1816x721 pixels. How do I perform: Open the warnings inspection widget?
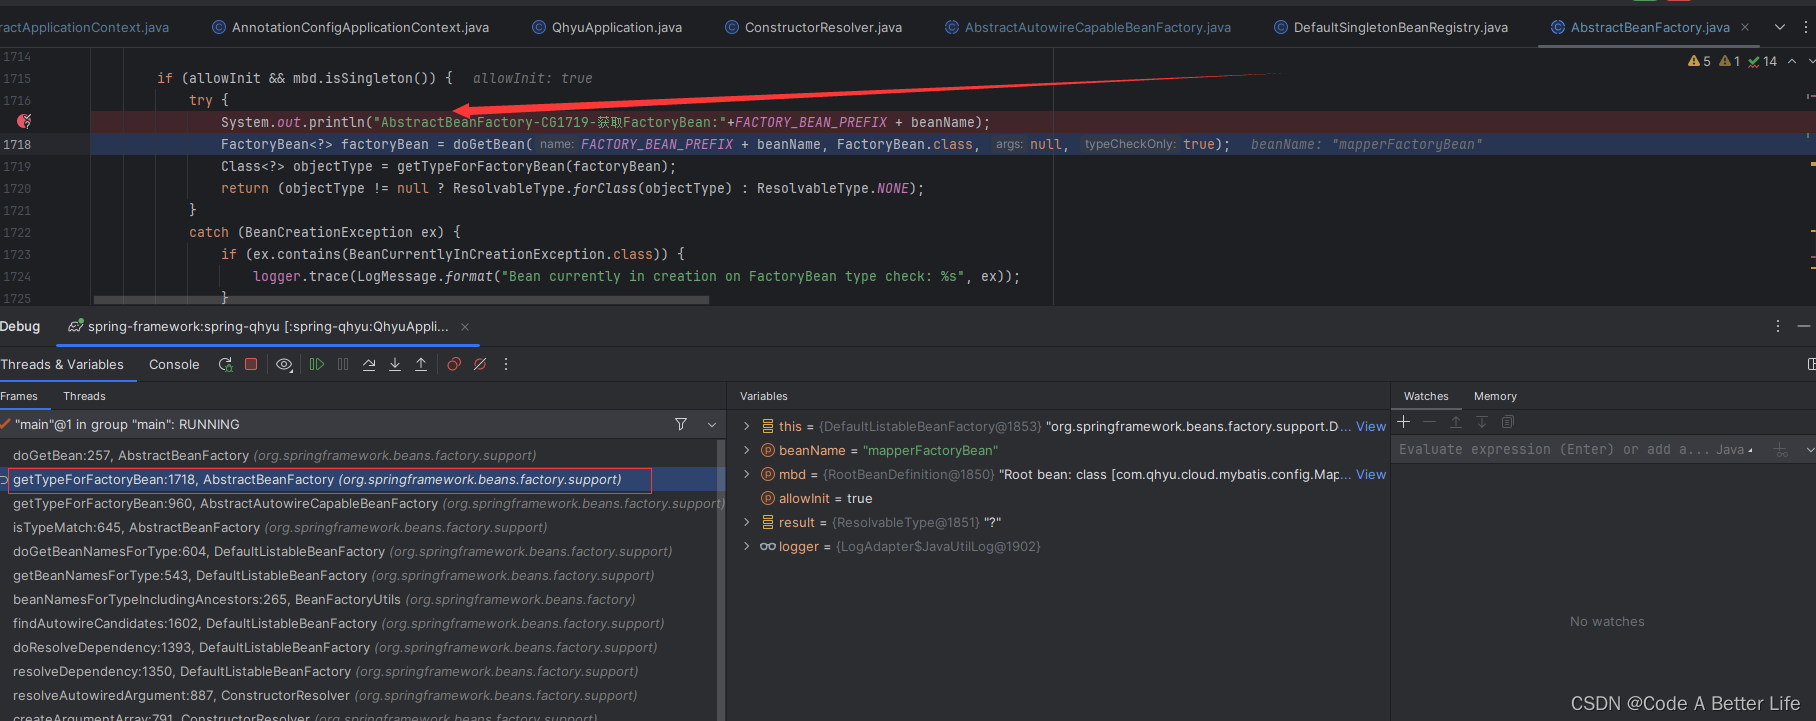(x=1732, y=61)
